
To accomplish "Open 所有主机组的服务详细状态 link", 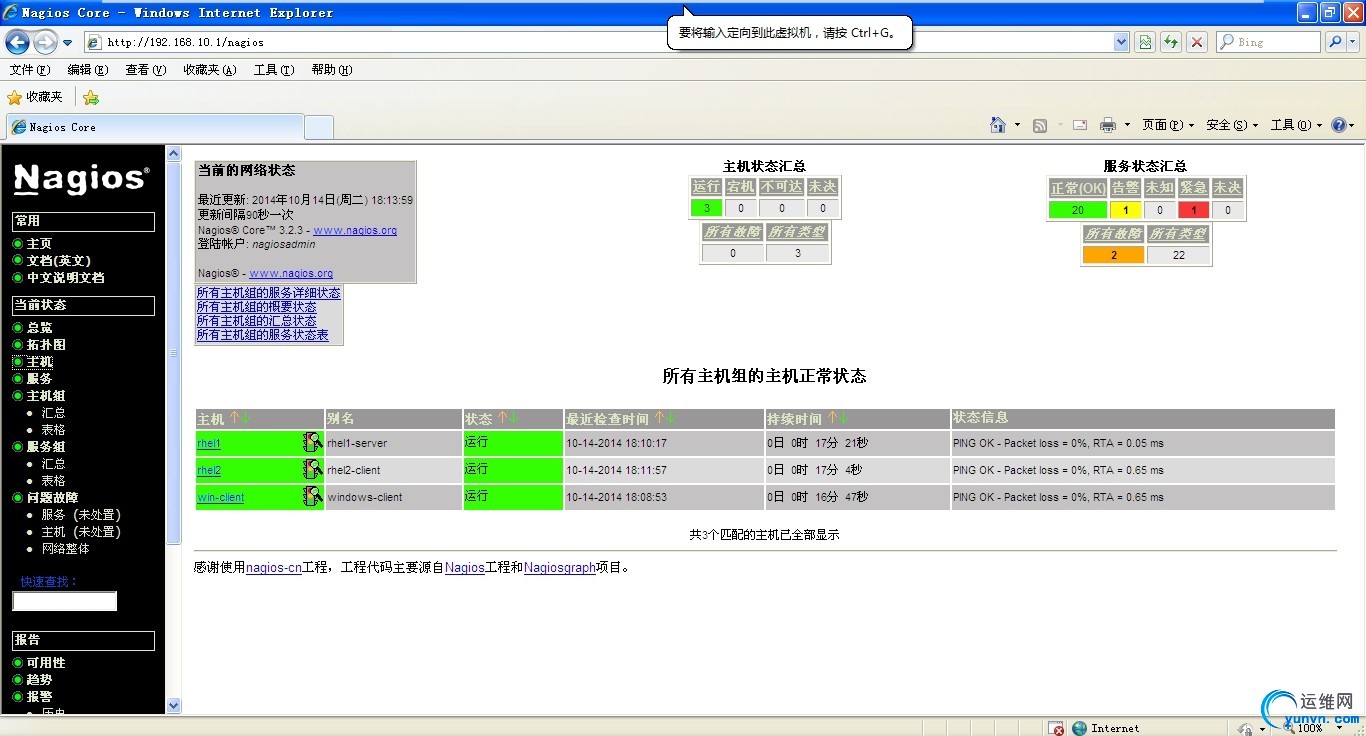I will point(269,293).
